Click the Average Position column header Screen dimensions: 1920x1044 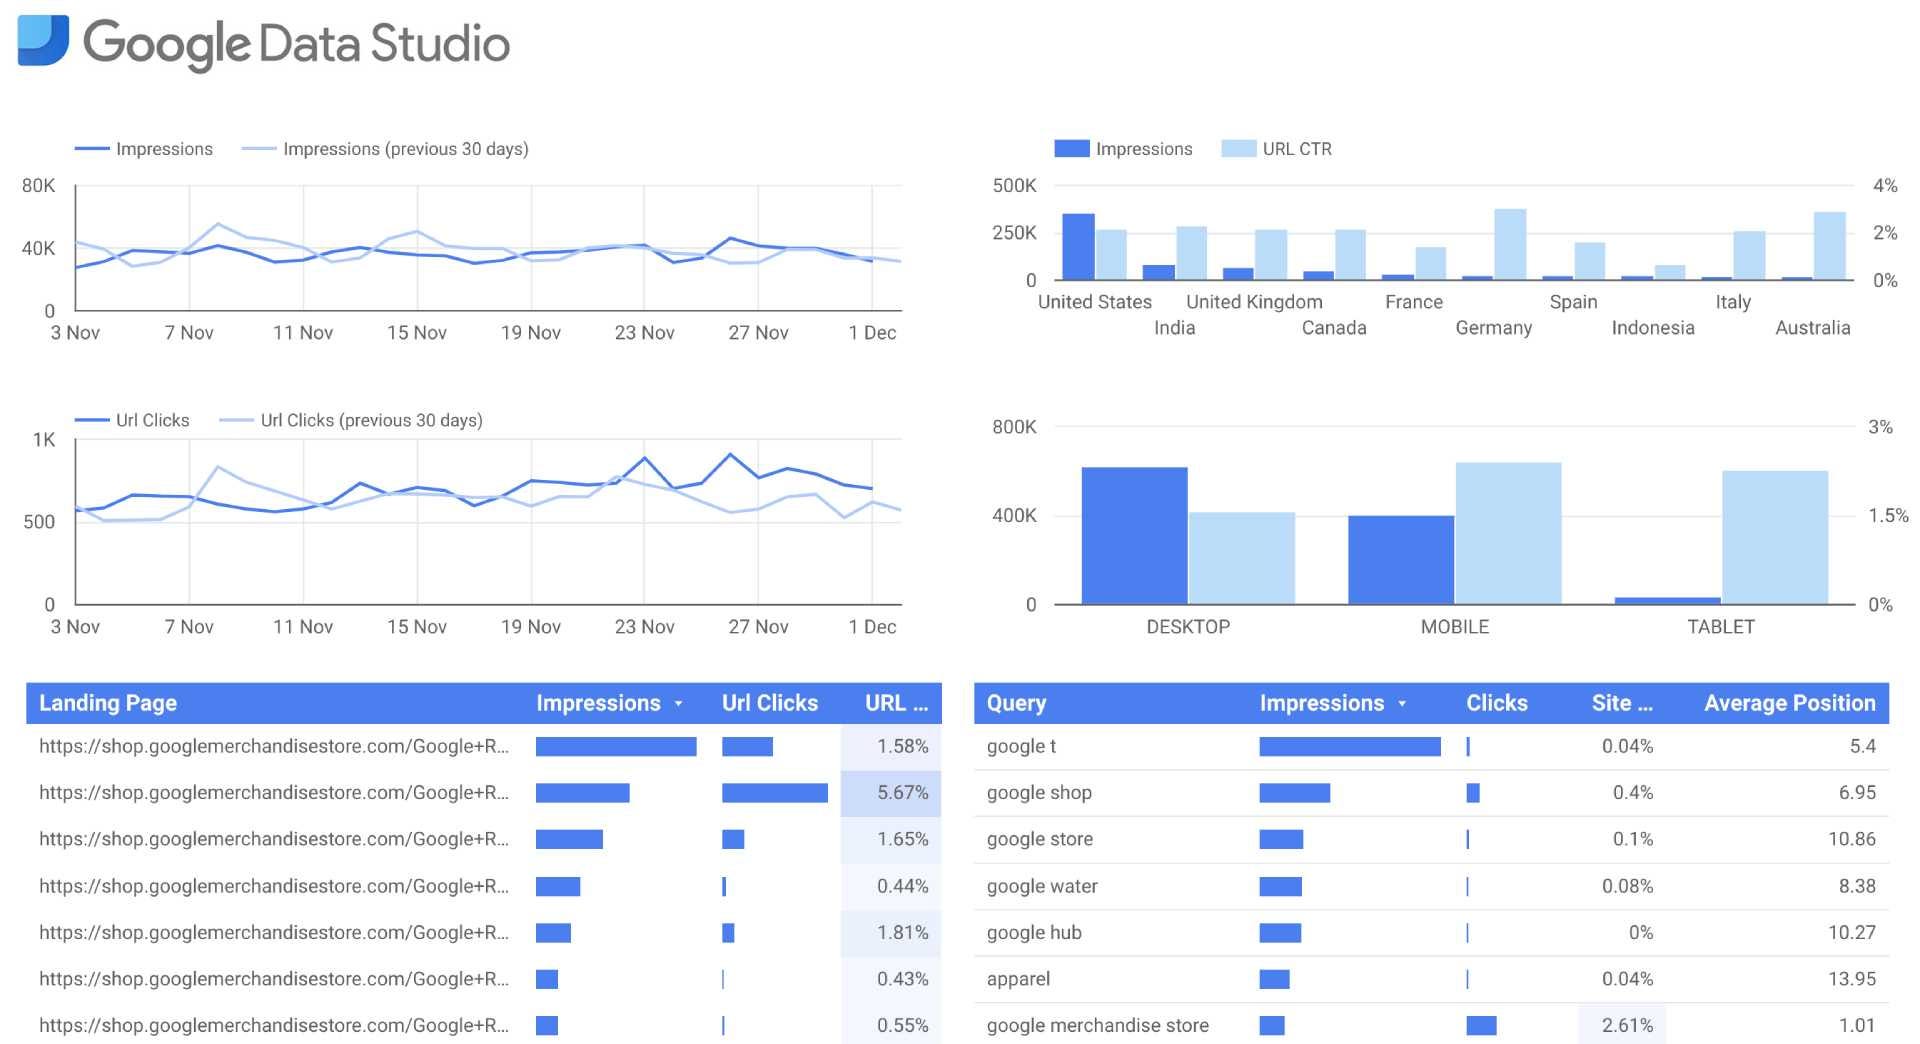pos(1789,703)
